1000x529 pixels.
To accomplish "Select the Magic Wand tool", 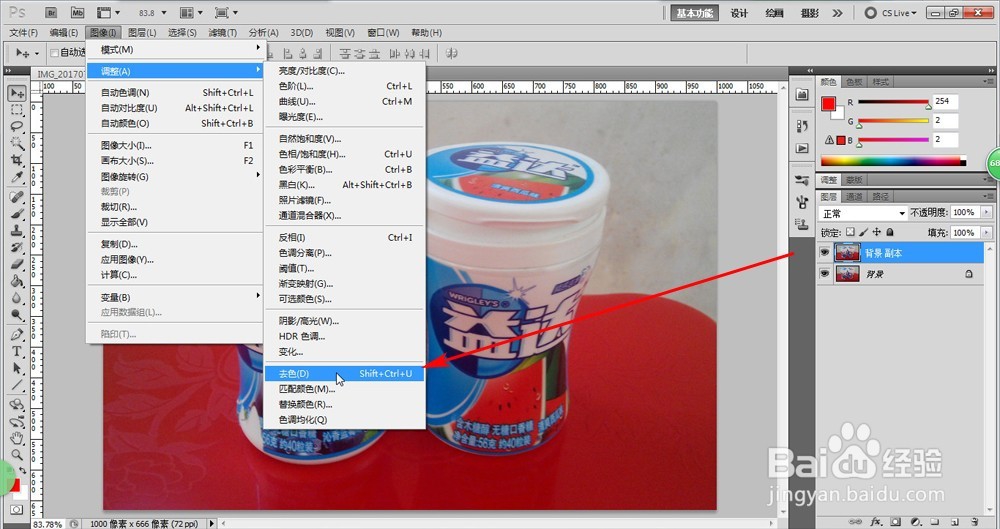I will 17,143.
